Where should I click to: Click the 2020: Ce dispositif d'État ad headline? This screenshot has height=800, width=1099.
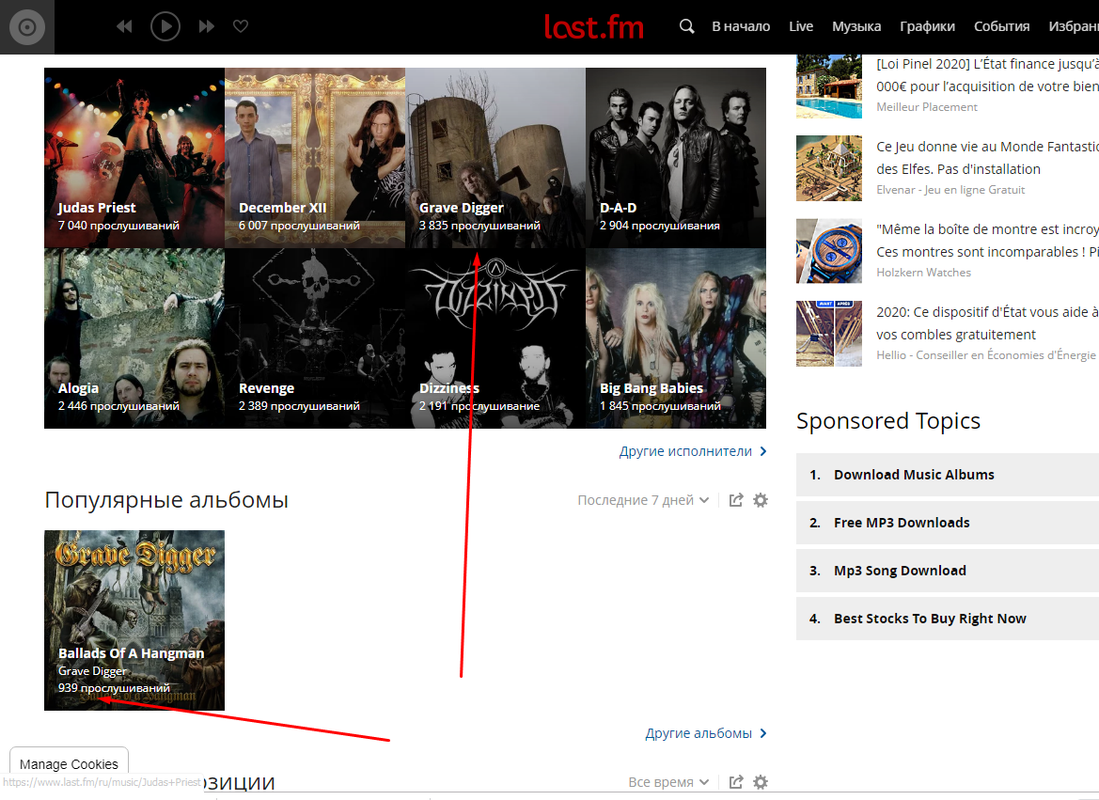tap(987, 323)
